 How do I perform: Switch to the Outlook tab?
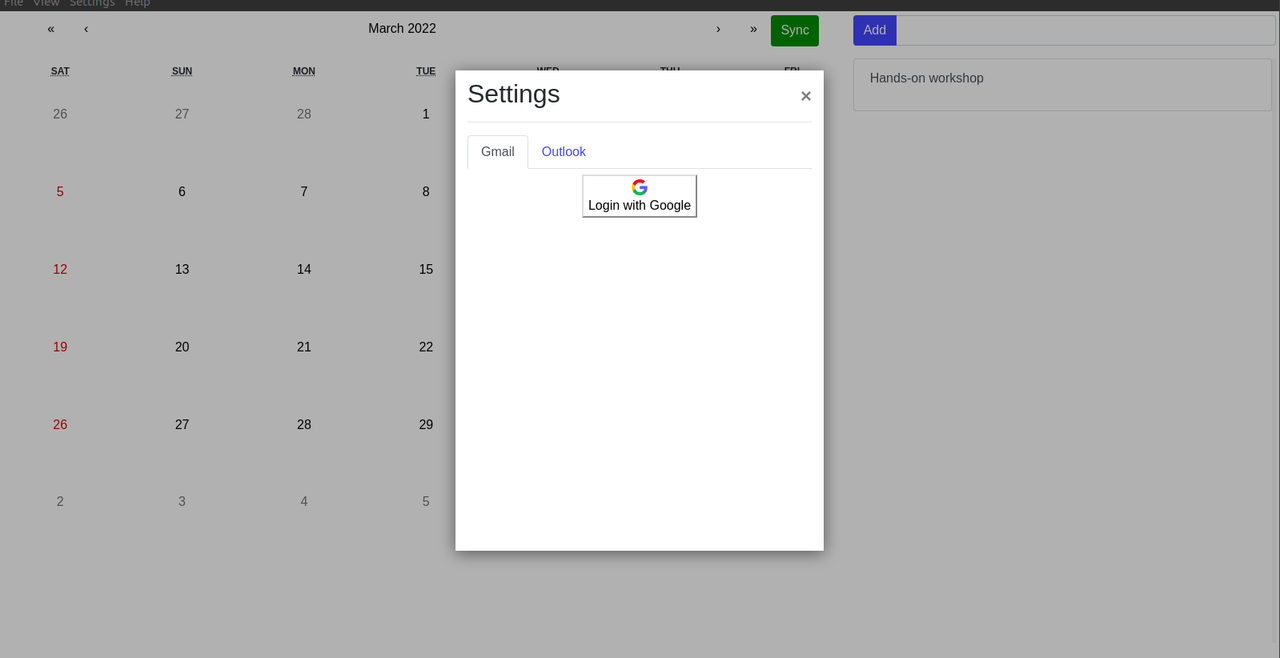pyautogui.click(x=564, y=152)
